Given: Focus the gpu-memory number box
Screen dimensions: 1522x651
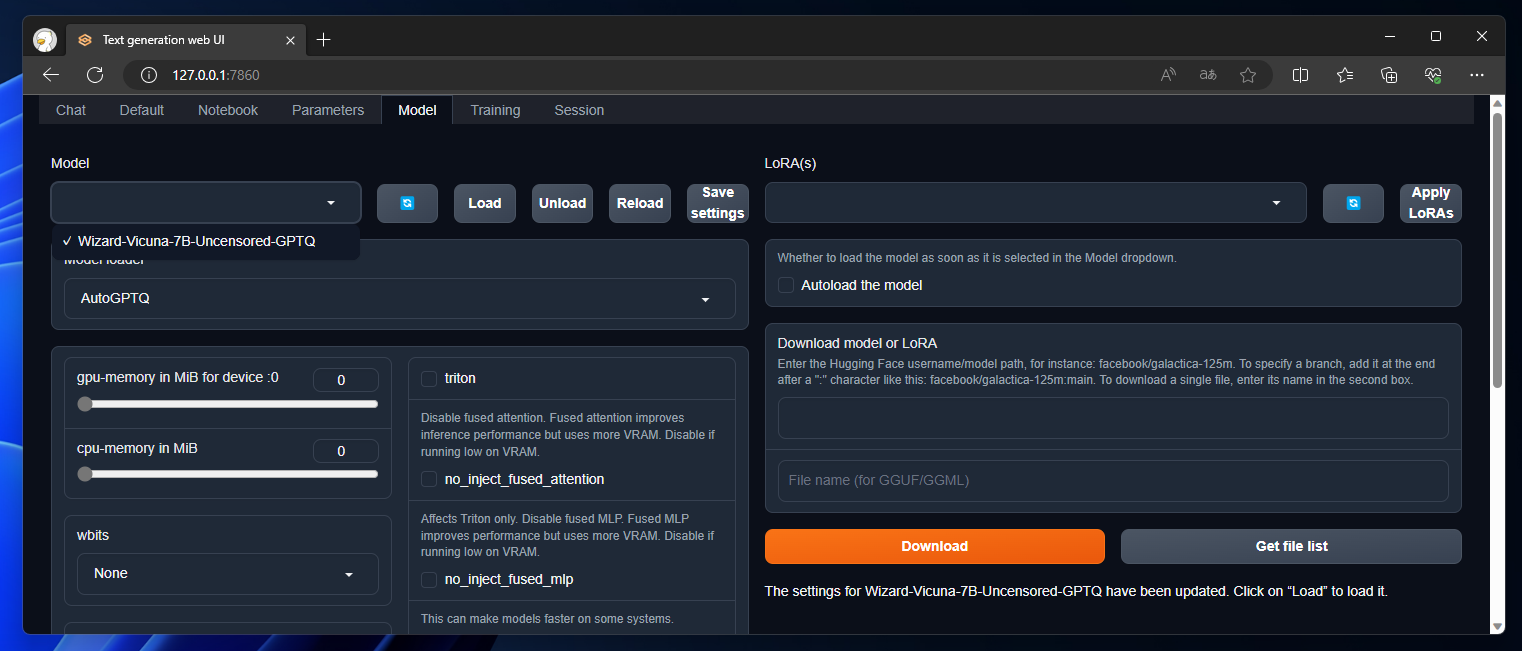Looking at the screenshot, I should [x=346, y=380].
